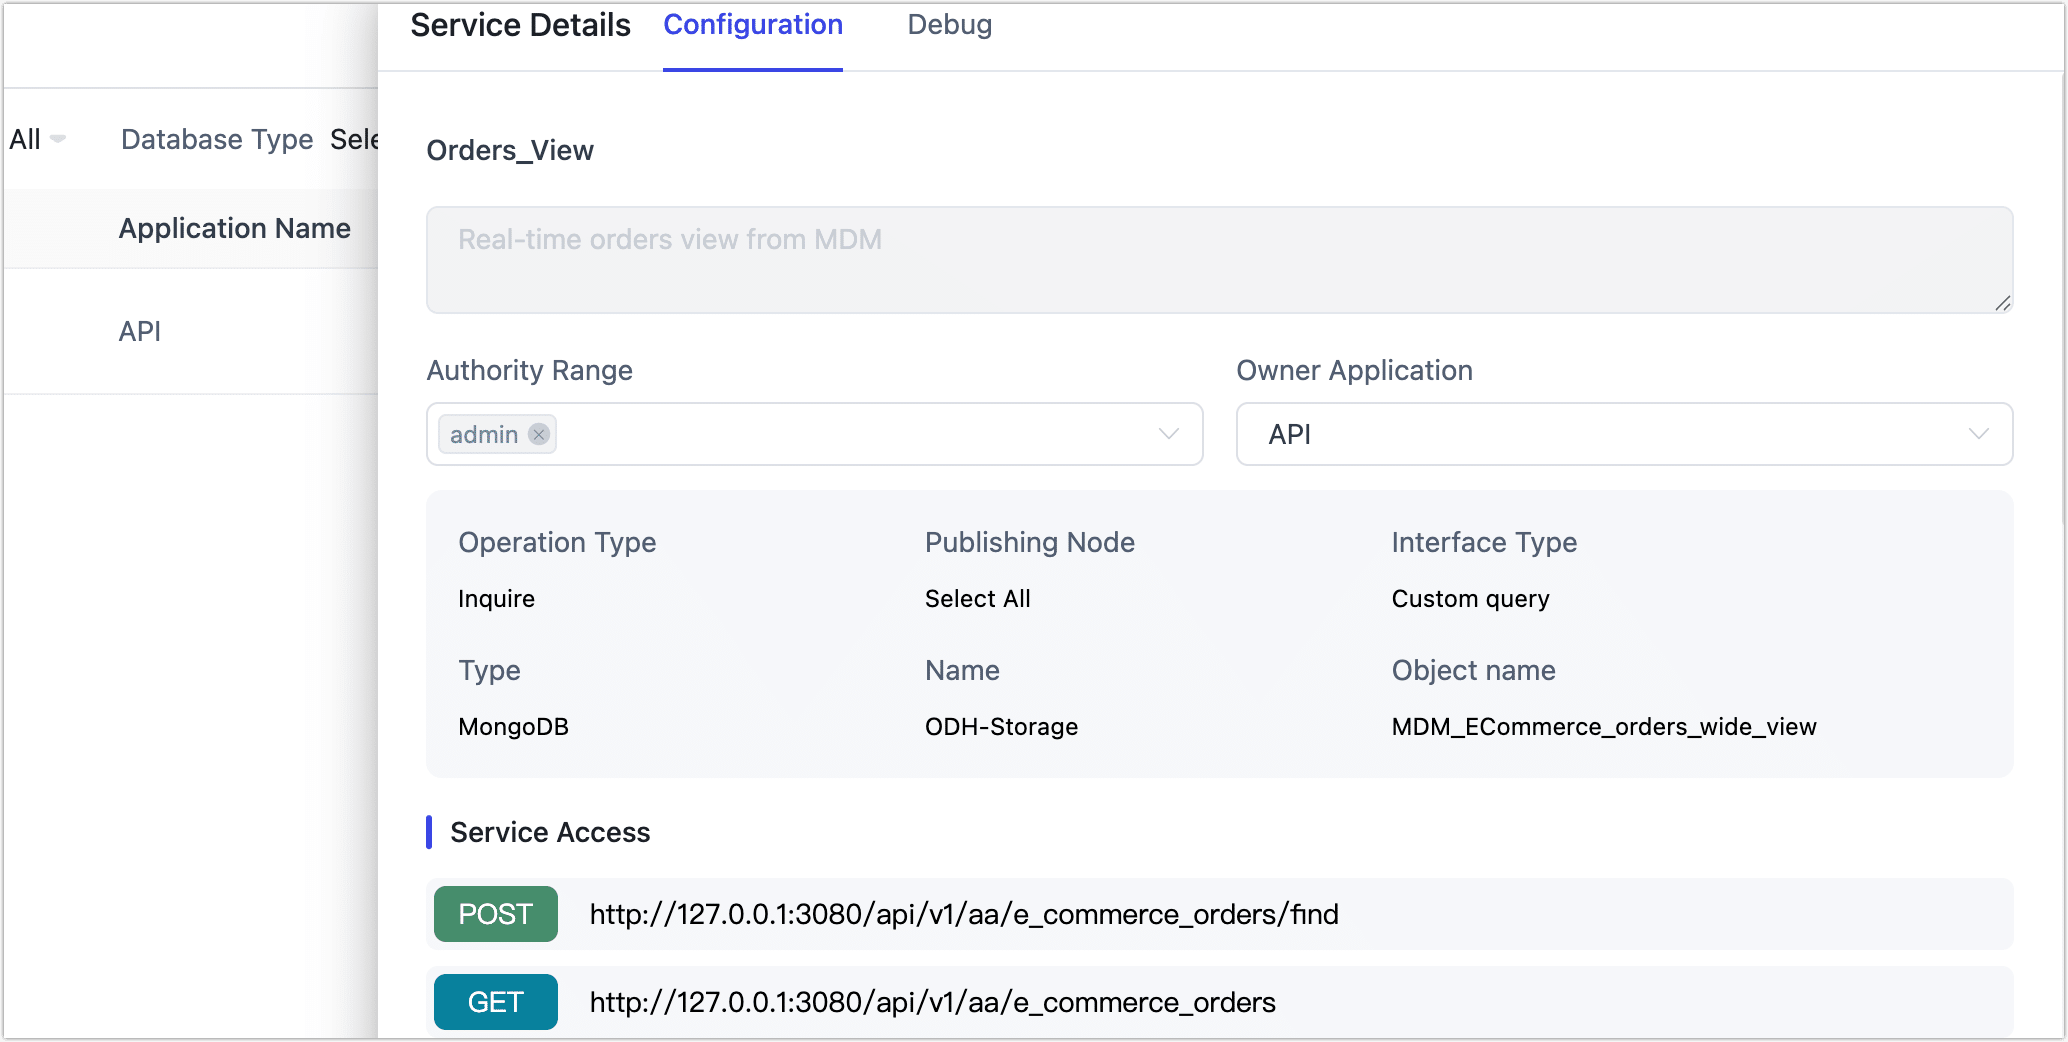Click the GET method badge

[495, 1001]
